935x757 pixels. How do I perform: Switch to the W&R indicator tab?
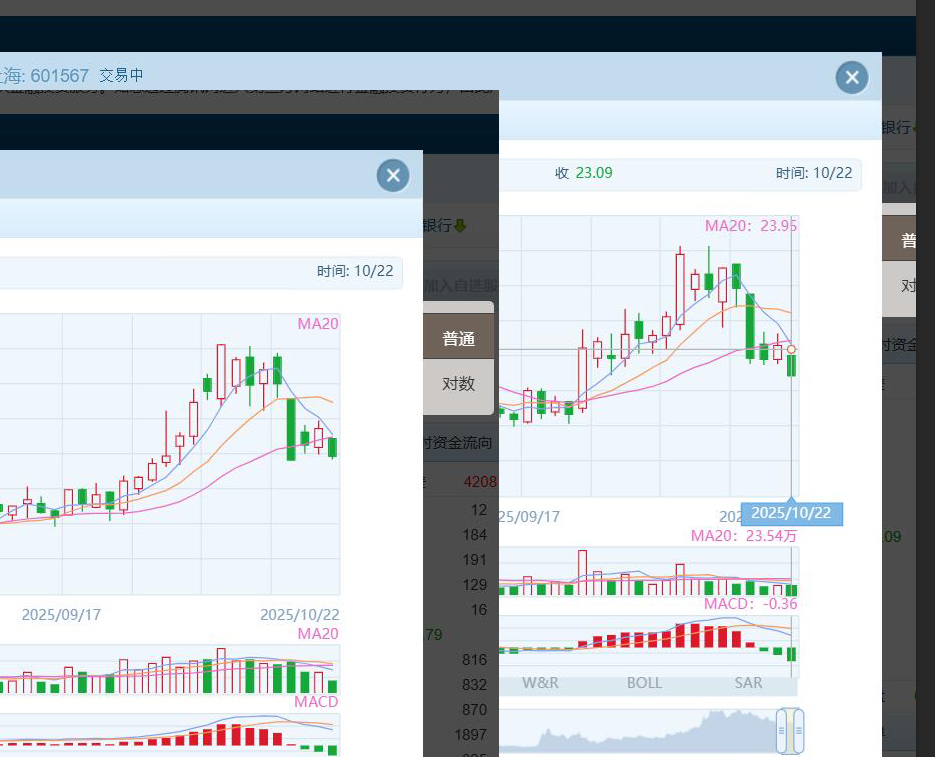pyautogui.click(x=540, y=682)
